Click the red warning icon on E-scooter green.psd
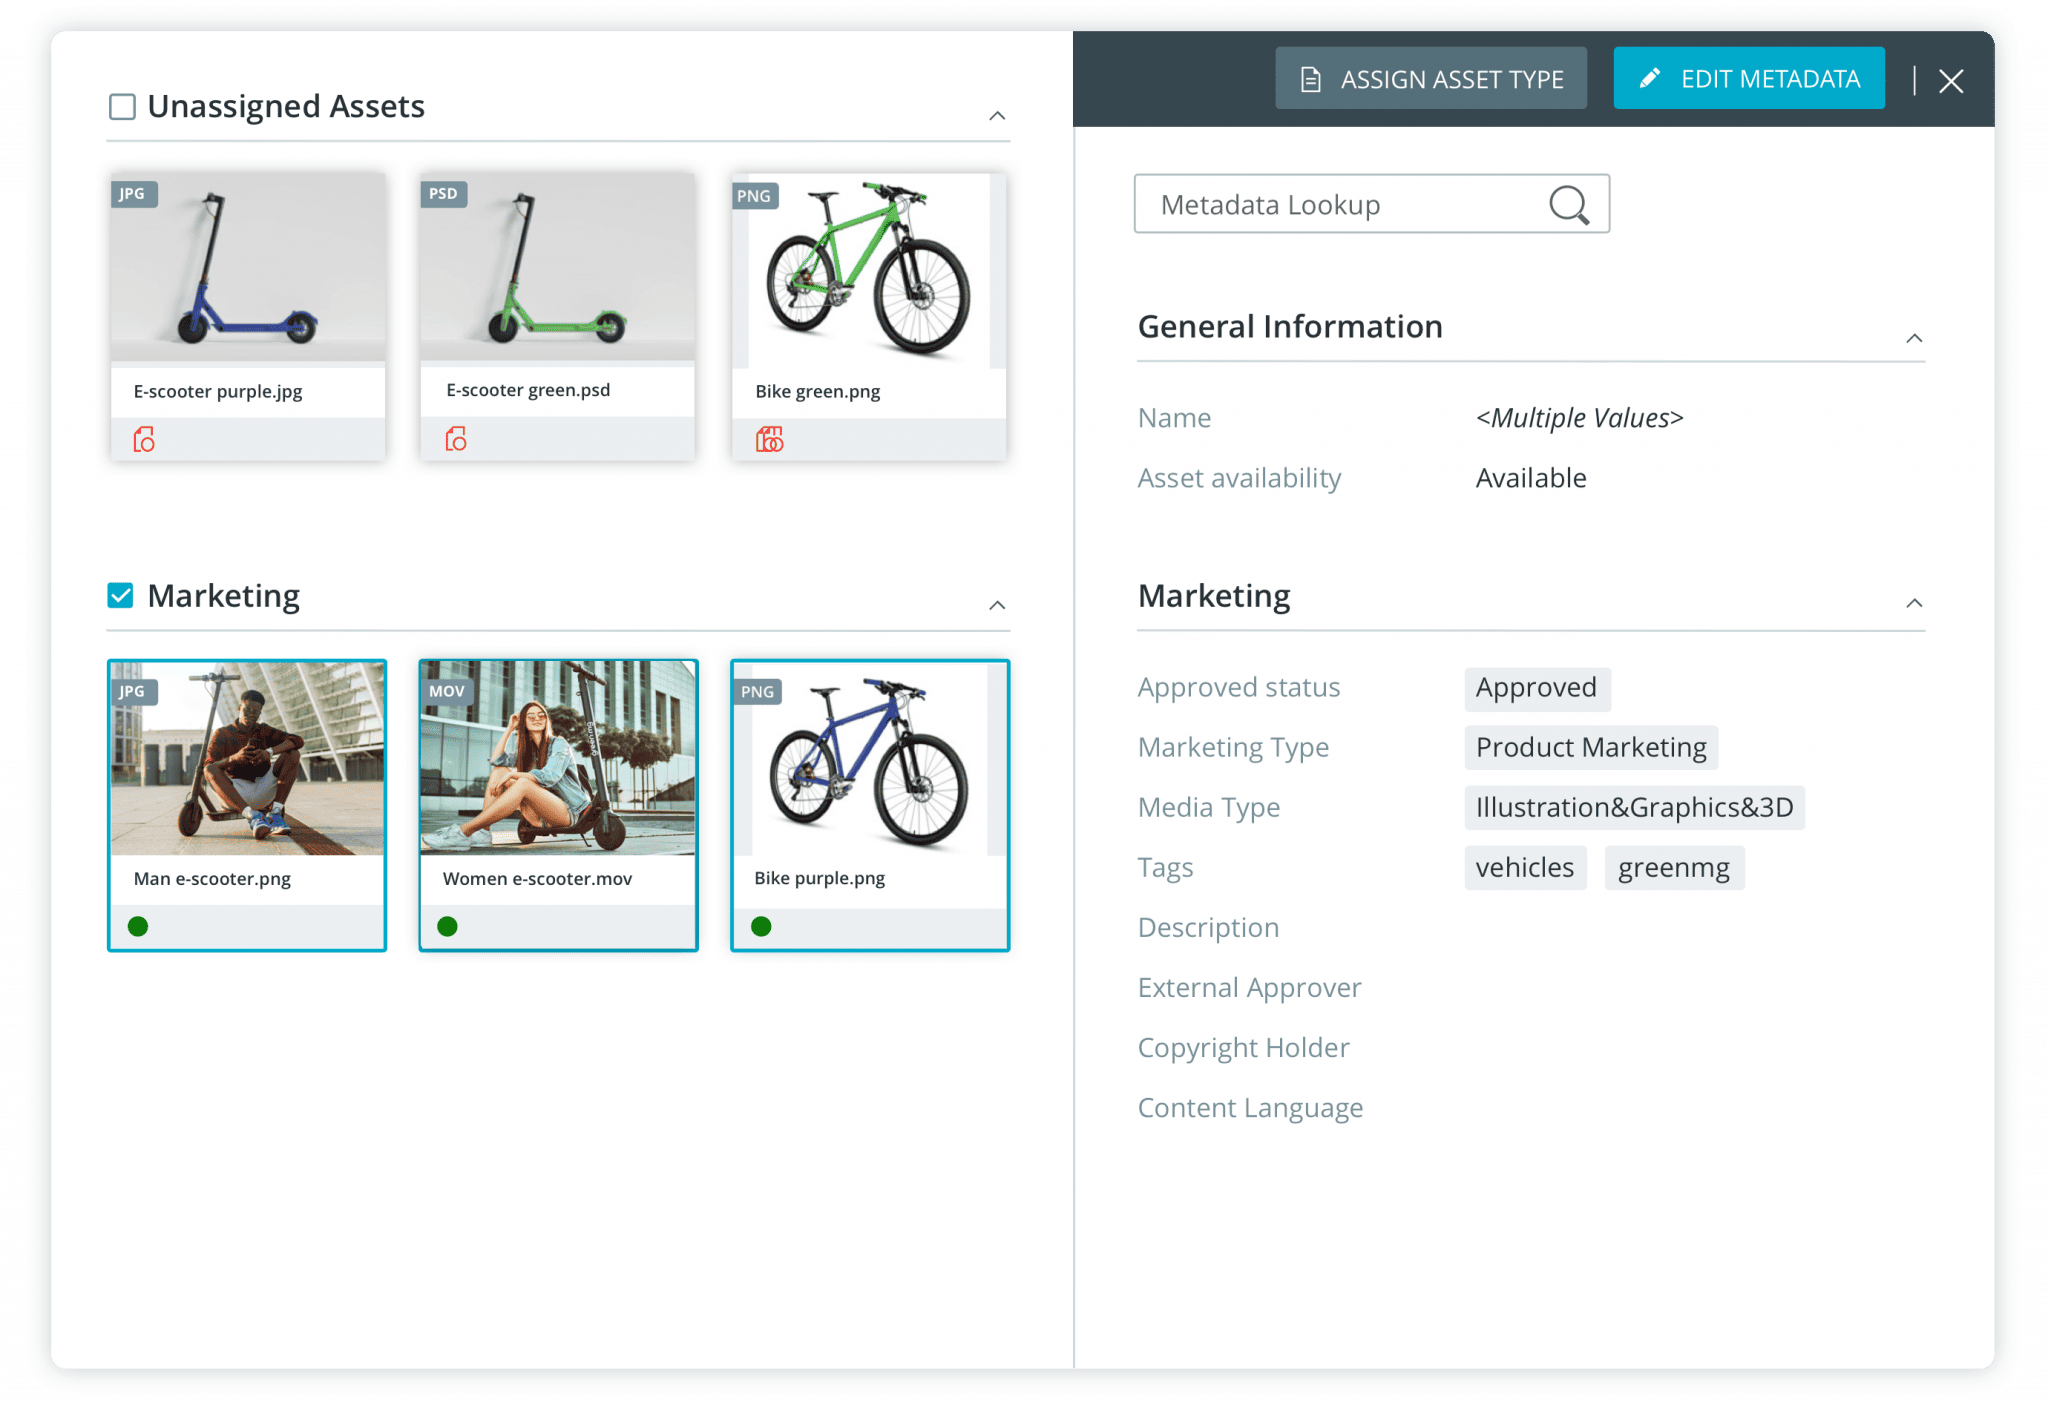This screenshot has height=1402, width=2048. click(x=455, y=438)
